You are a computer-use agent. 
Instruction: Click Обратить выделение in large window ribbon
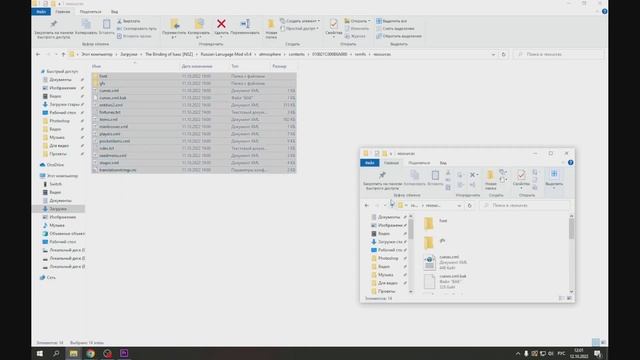(x=399, y=36)
